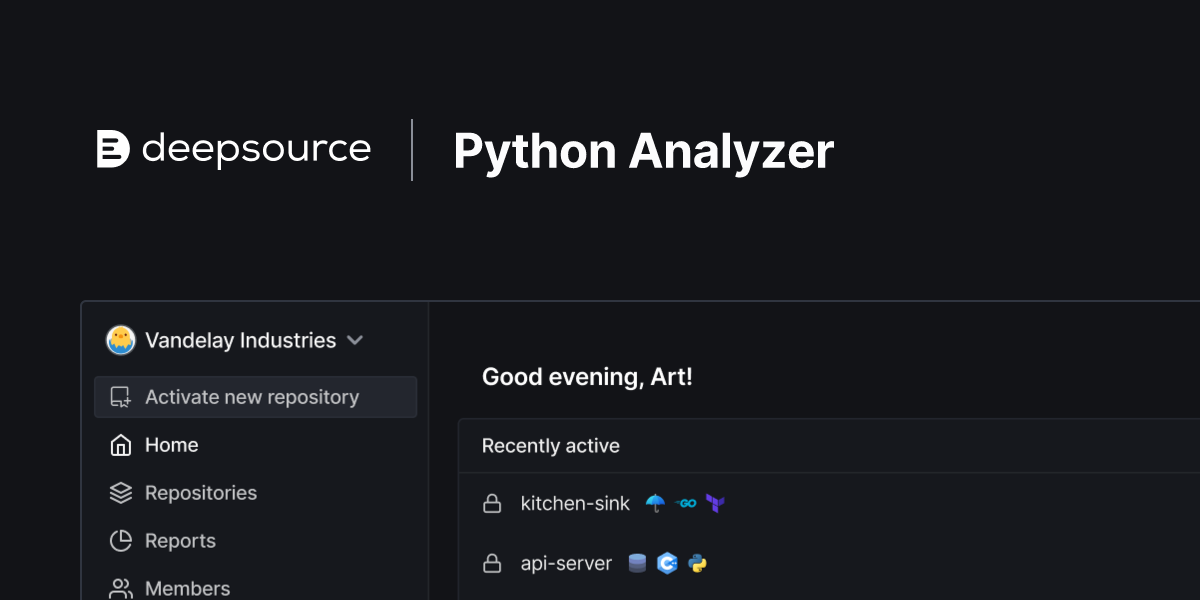Screen dimensions: 1200x600
Task: Click the lock icon beside kitchen-sink
Action: 492,504
